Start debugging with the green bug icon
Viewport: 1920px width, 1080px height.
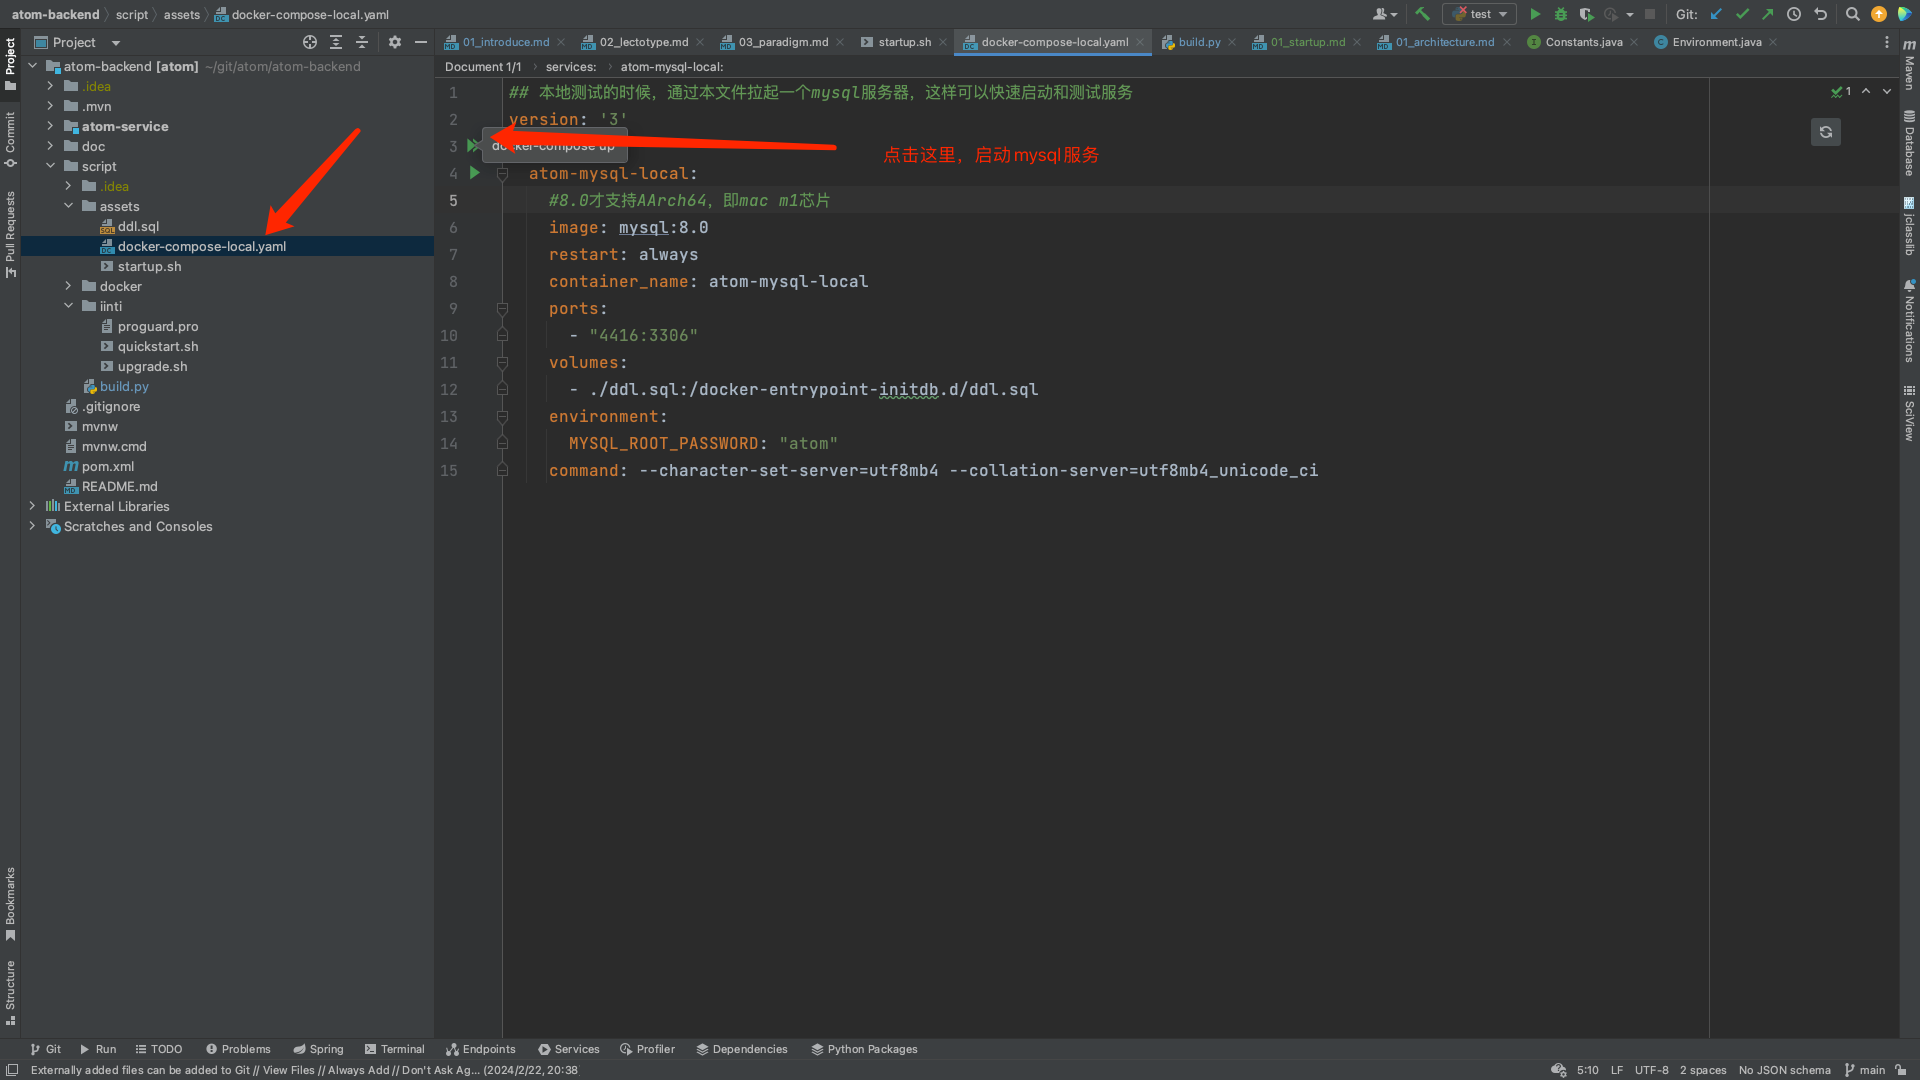(x=1561, y=14)
